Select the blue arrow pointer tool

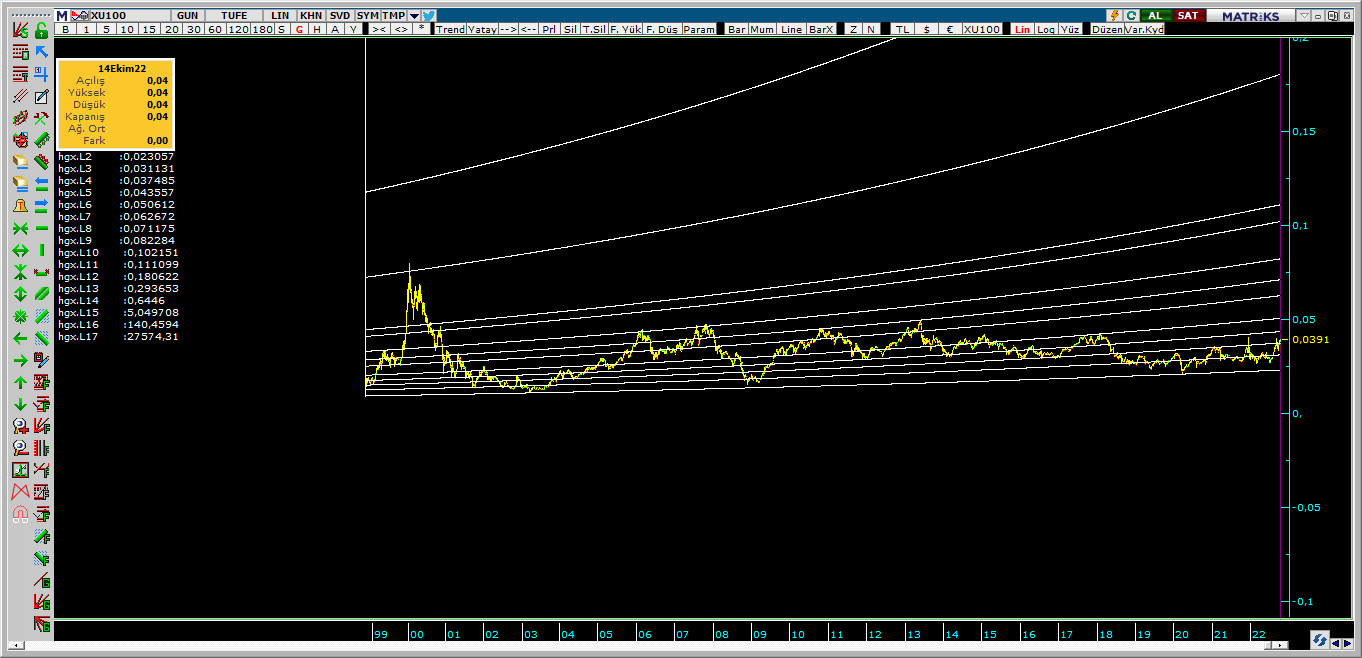41,52
